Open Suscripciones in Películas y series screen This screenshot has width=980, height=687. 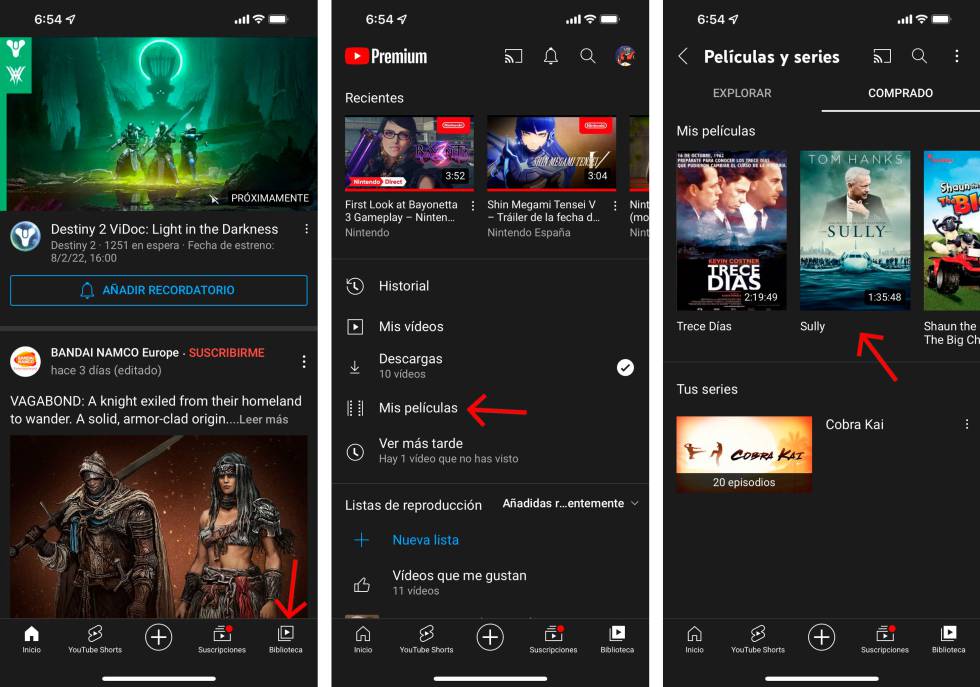pos(884,639)
